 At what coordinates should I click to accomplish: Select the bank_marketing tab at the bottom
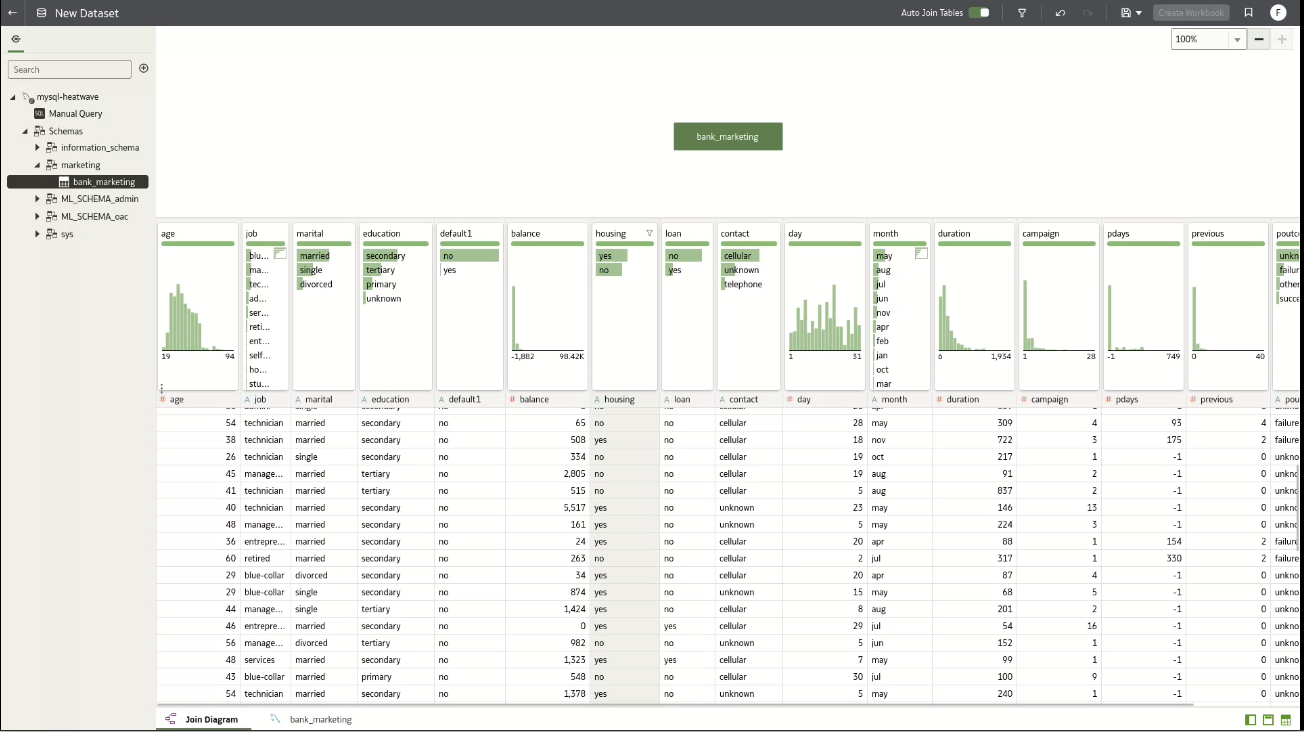(x=322, y=719)
